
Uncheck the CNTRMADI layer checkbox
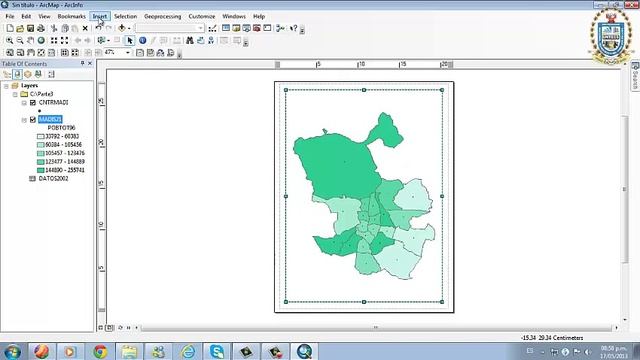click(33, 102)
